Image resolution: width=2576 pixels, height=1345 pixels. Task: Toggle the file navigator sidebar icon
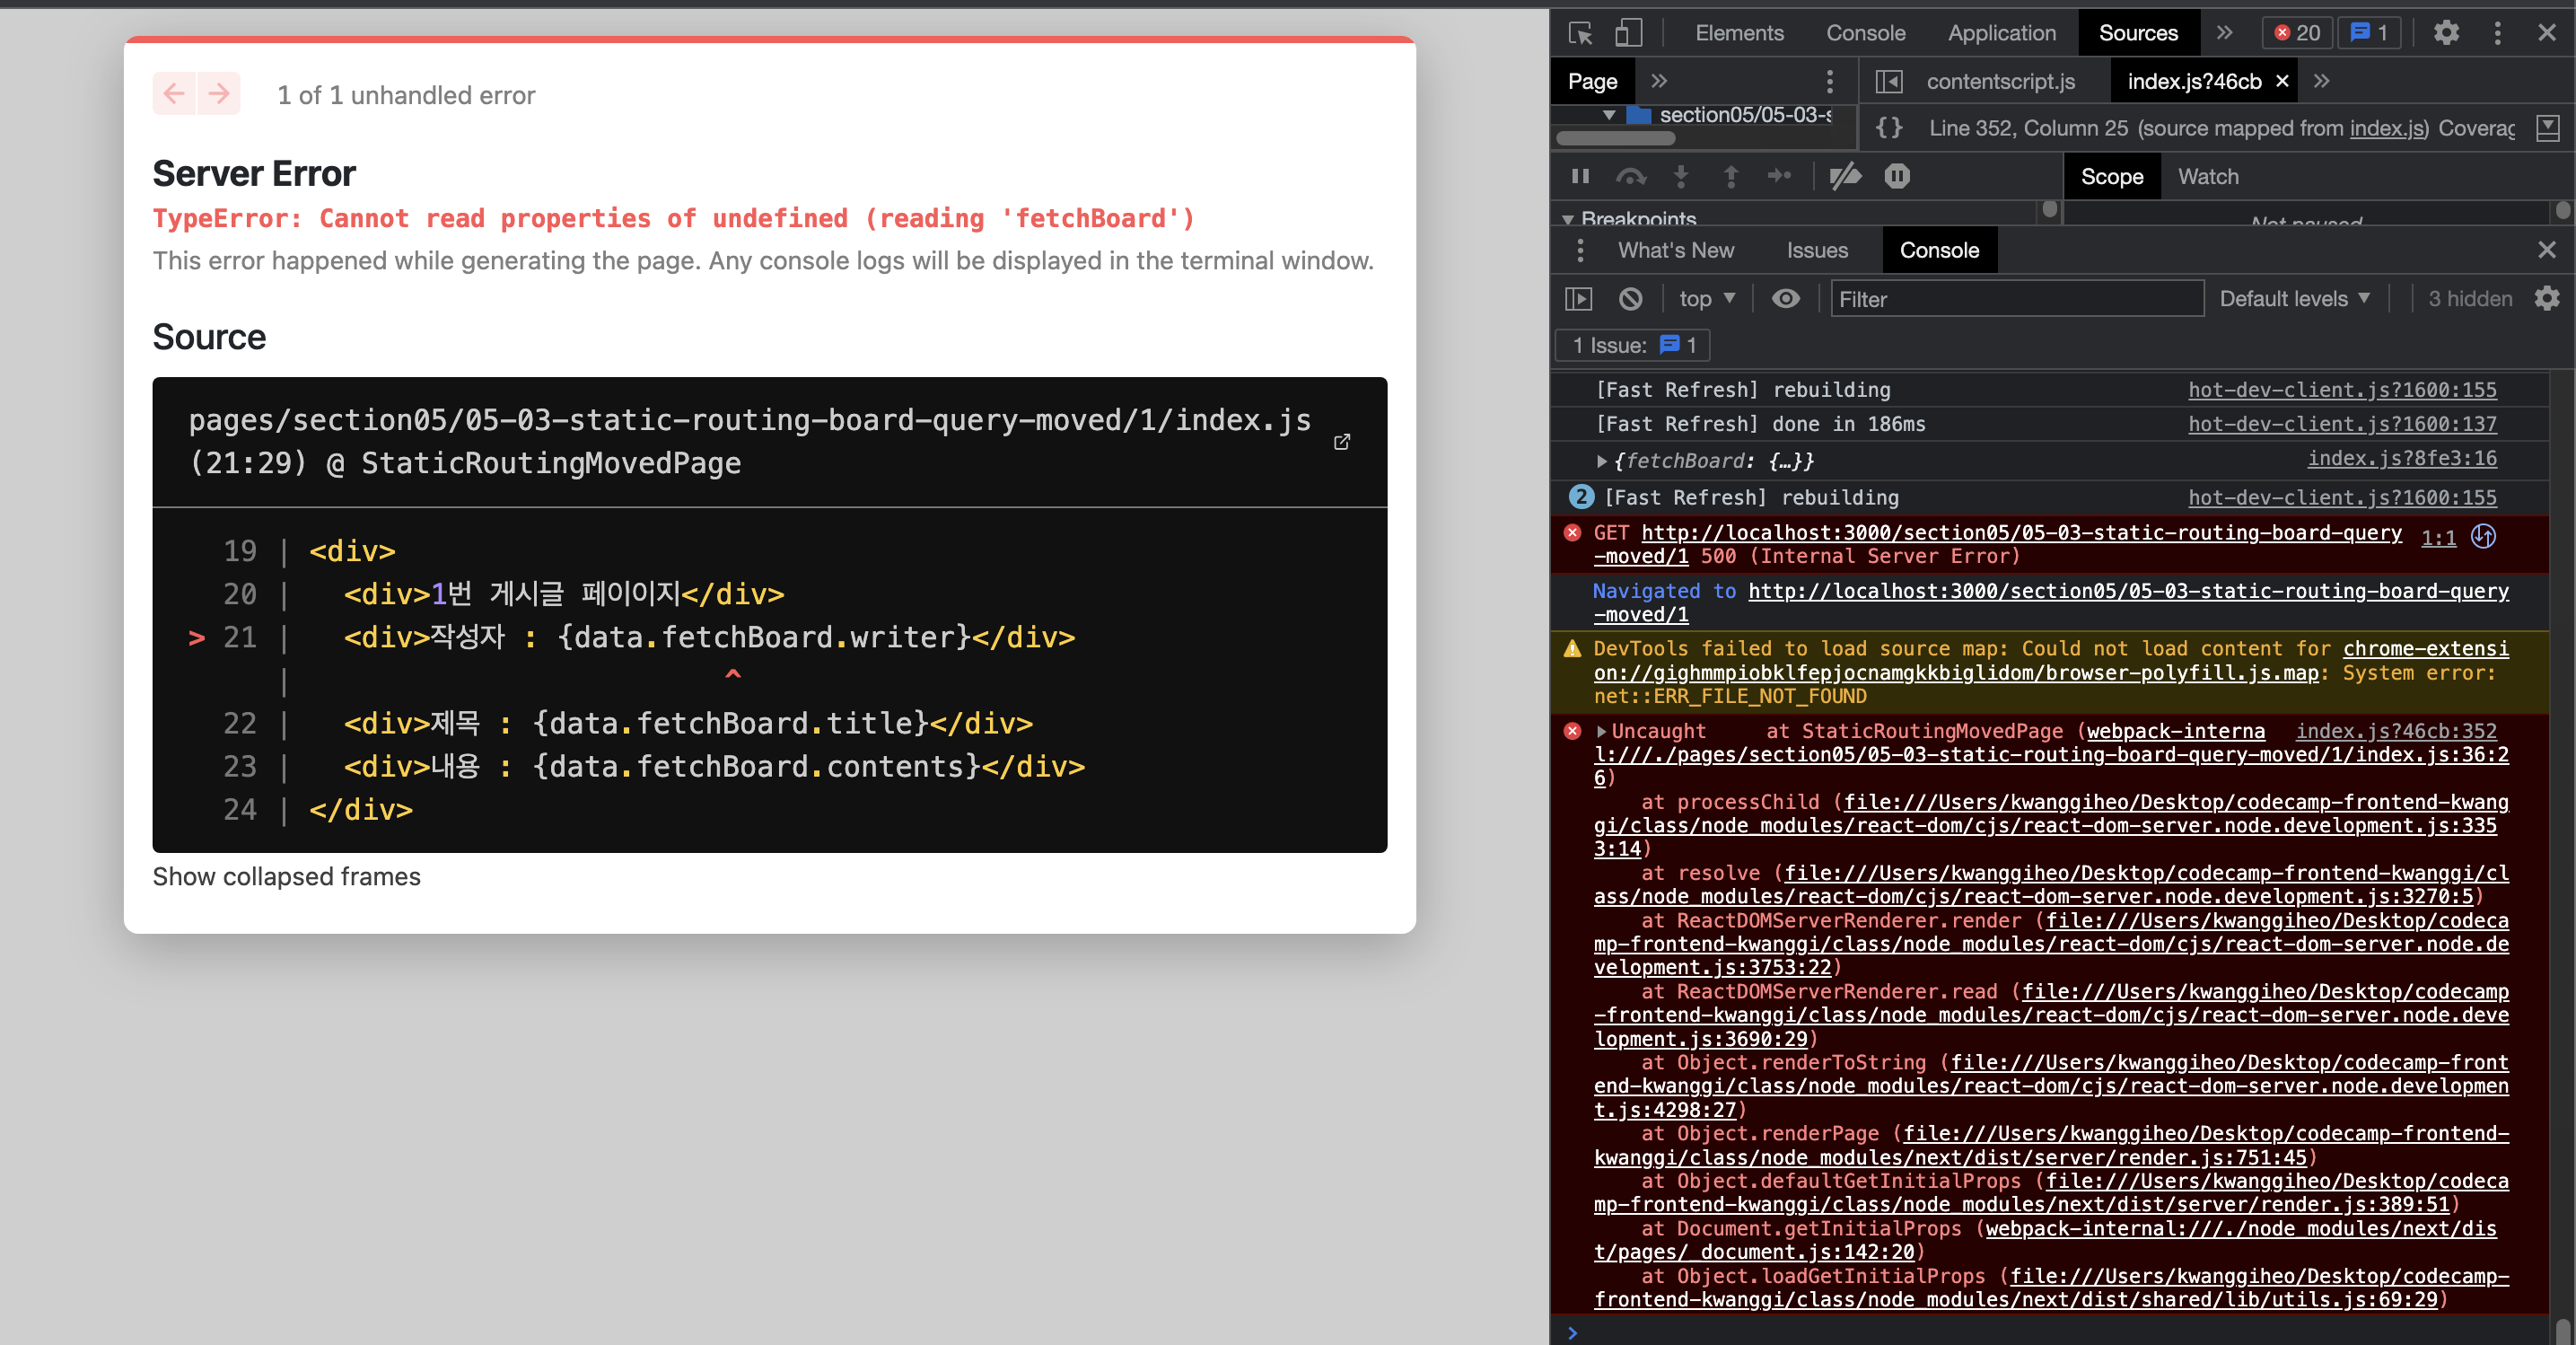click(x=1888, y=82)
